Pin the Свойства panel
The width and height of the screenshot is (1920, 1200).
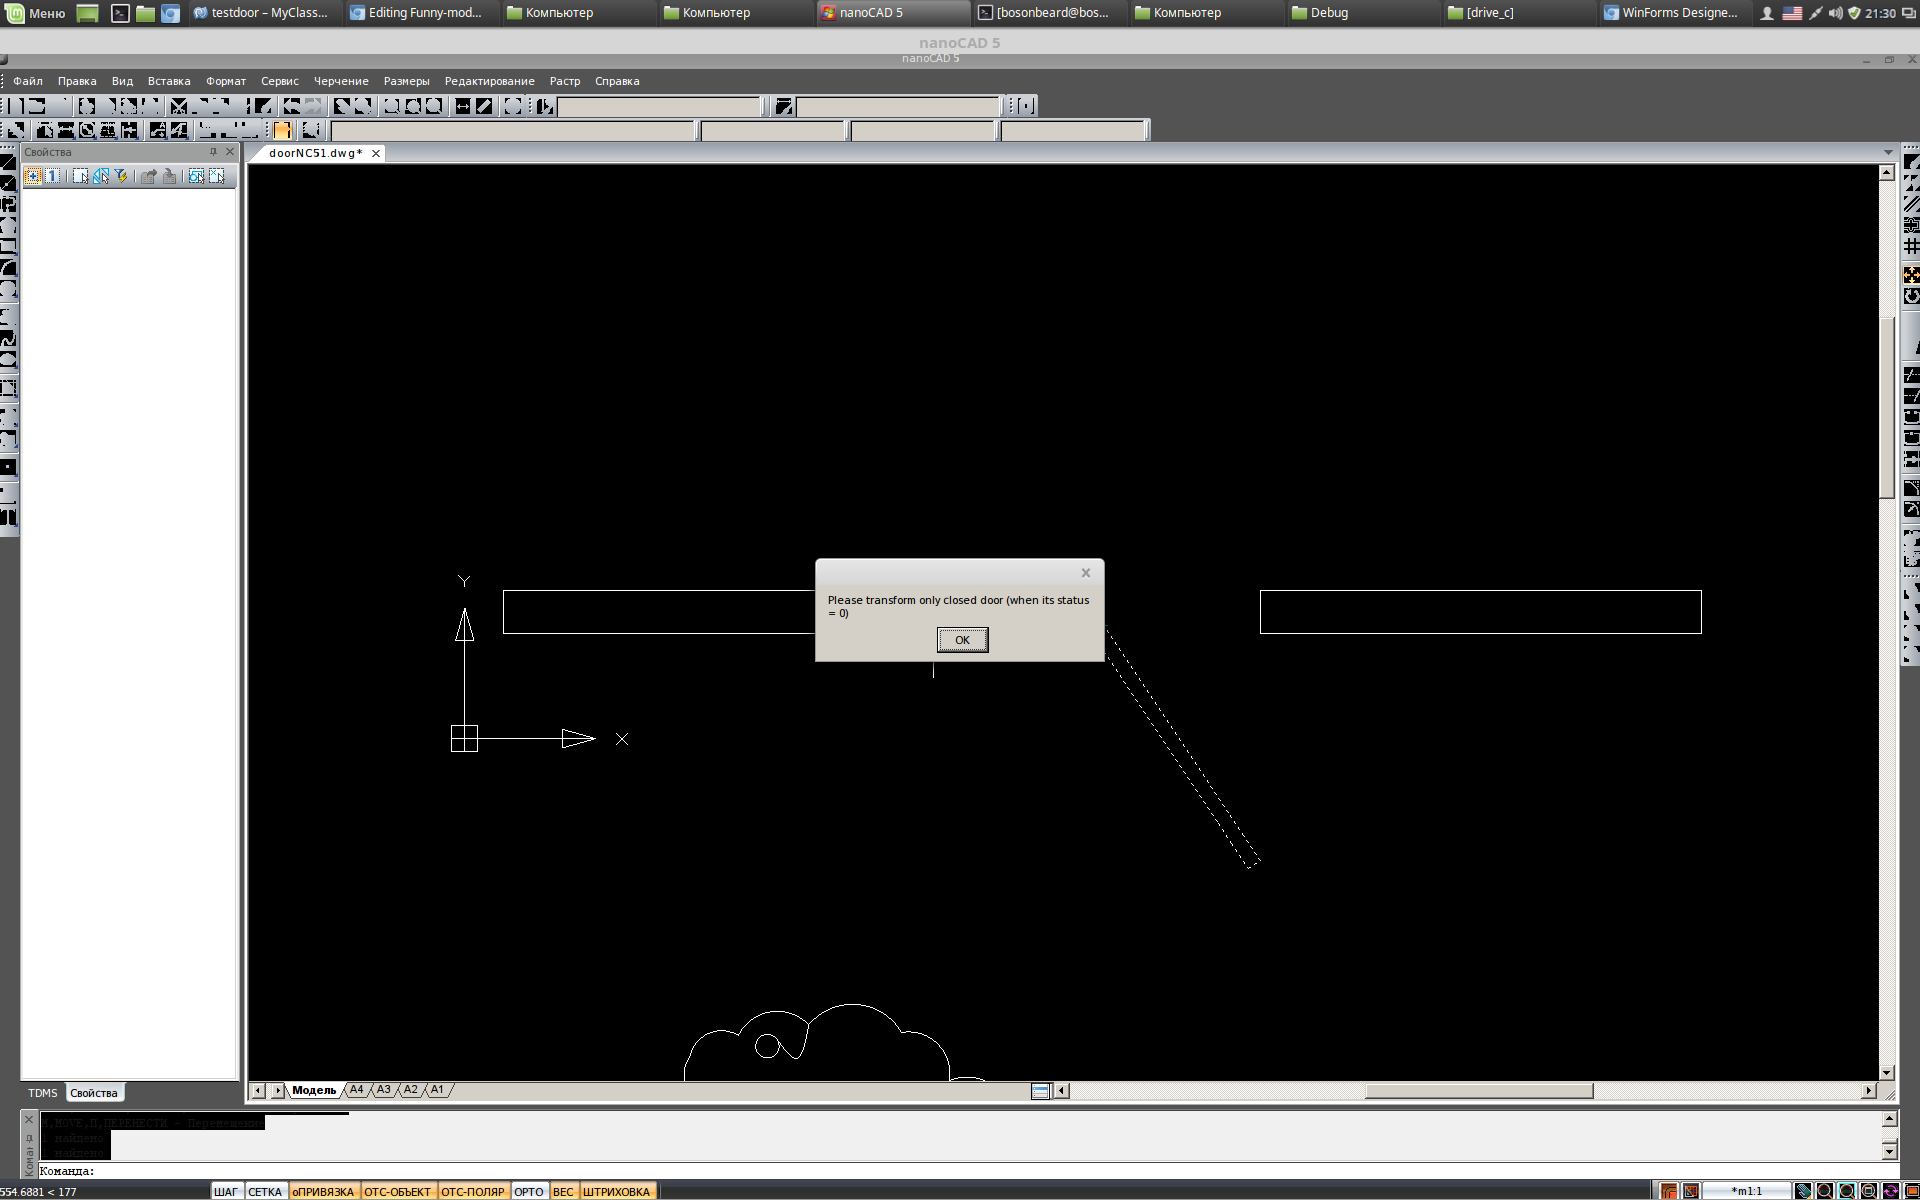click(x=213, y=152)
